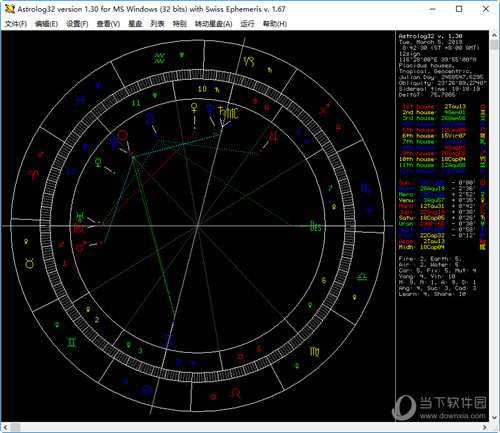Click the '6th house' row in the sidebar

[443, 136]
